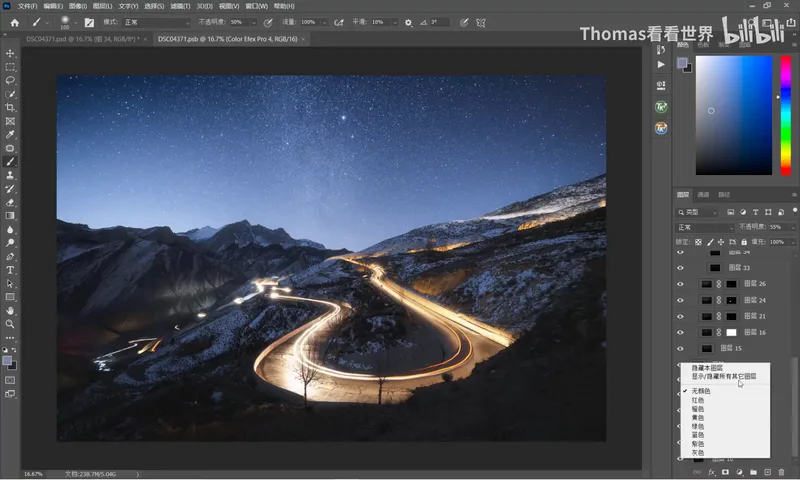Hide layer 图层 33 eye icon
Screen dimensions: 800x480
[x=680, y=268]
